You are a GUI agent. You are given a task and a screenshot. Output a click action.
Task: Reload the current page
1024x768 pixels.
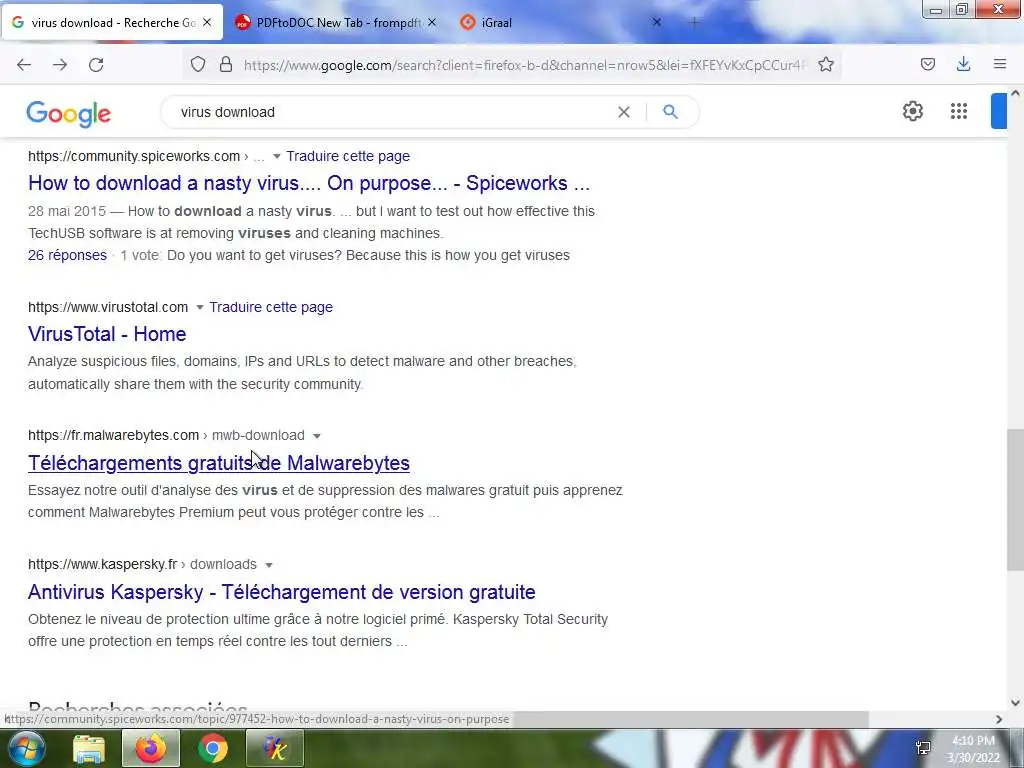(96, 65)
